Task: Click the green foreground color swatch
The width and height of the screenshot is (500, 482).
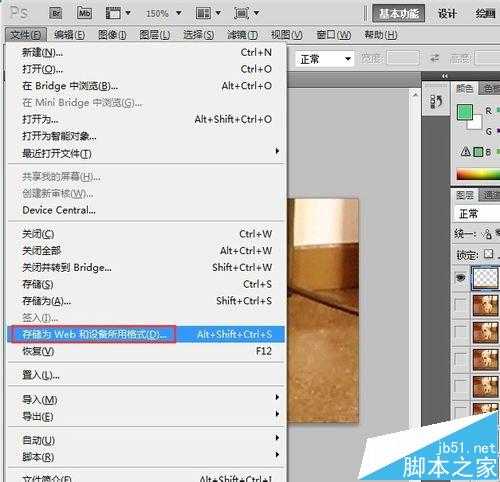Action: pos(464,112)
